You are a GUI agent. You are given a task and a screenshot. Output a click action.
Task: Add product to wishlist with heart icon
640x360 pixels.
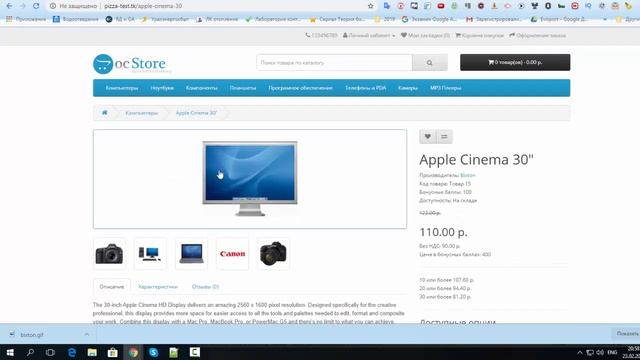[427, 137]
